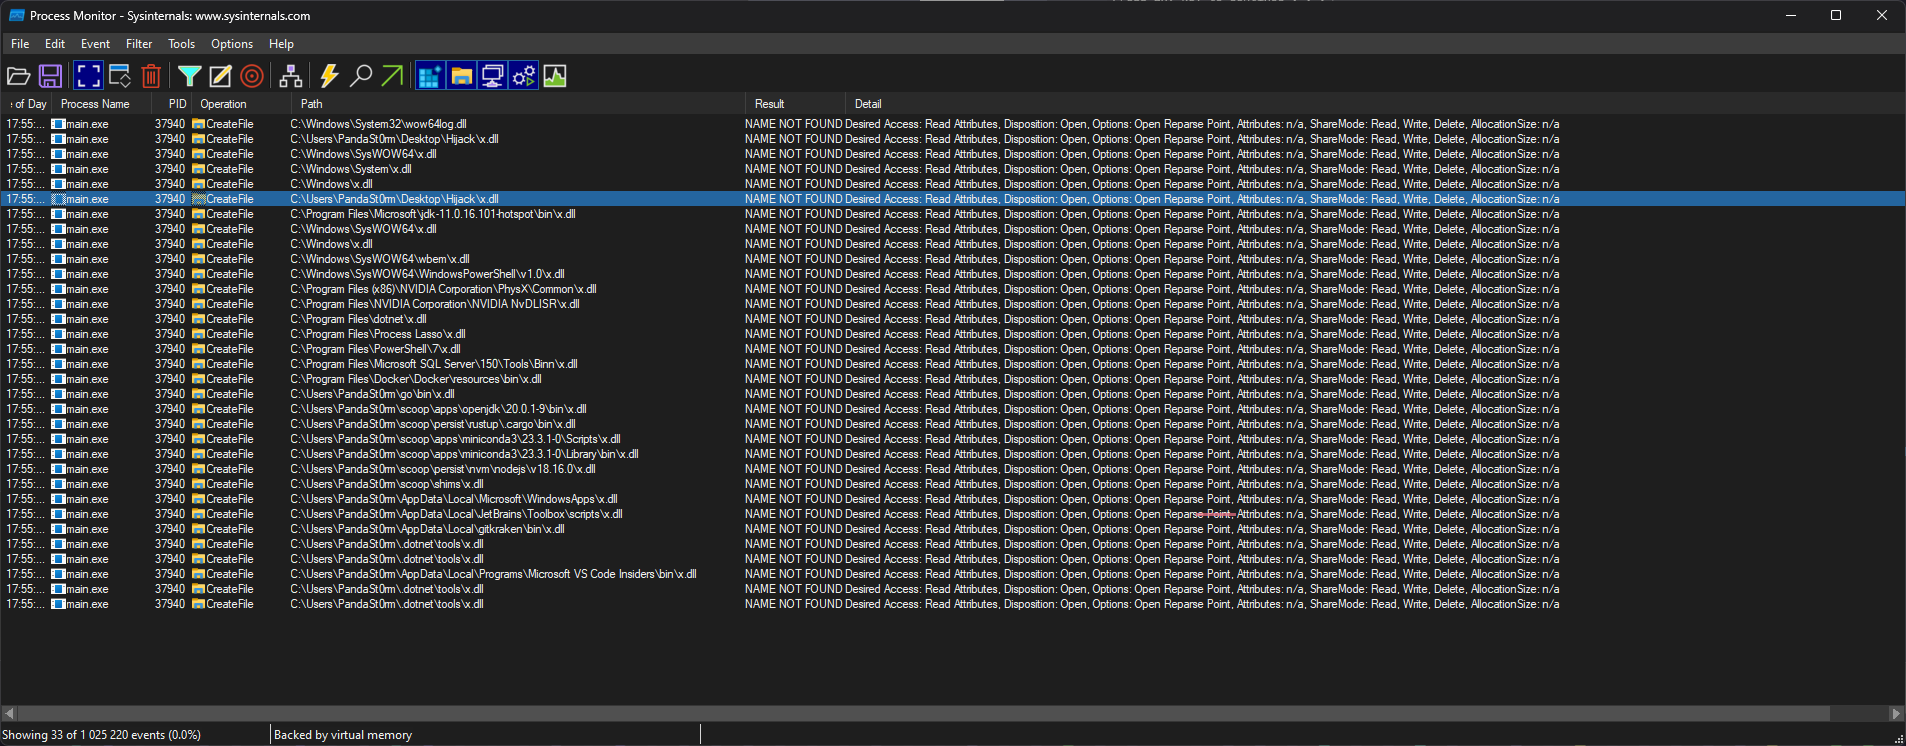
Task: Sort by the Operation column header
Action: click(241, 104)
